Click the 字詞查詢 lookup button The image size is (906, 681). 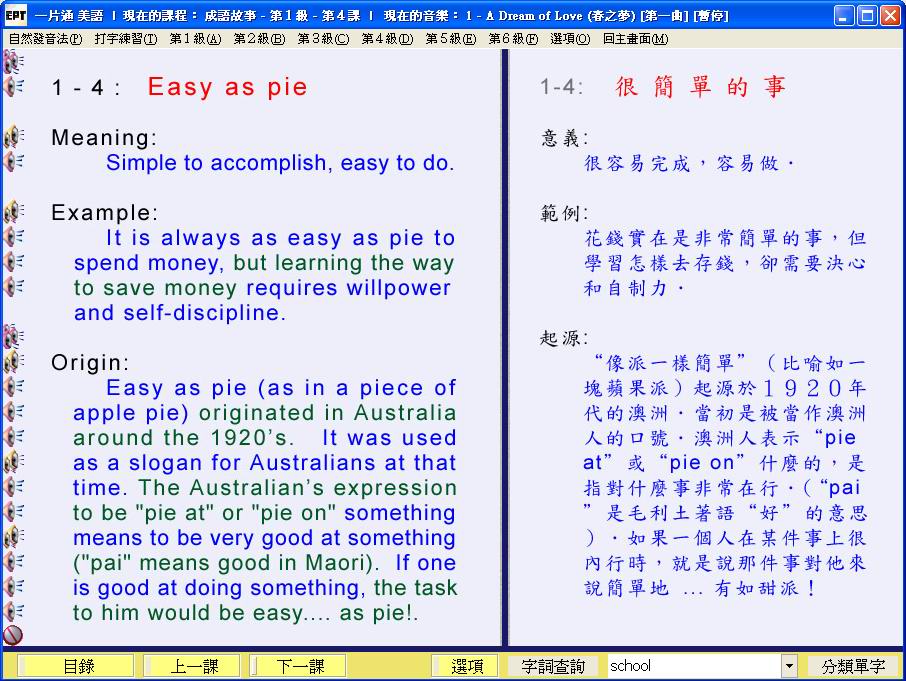[x=553, y=666]
